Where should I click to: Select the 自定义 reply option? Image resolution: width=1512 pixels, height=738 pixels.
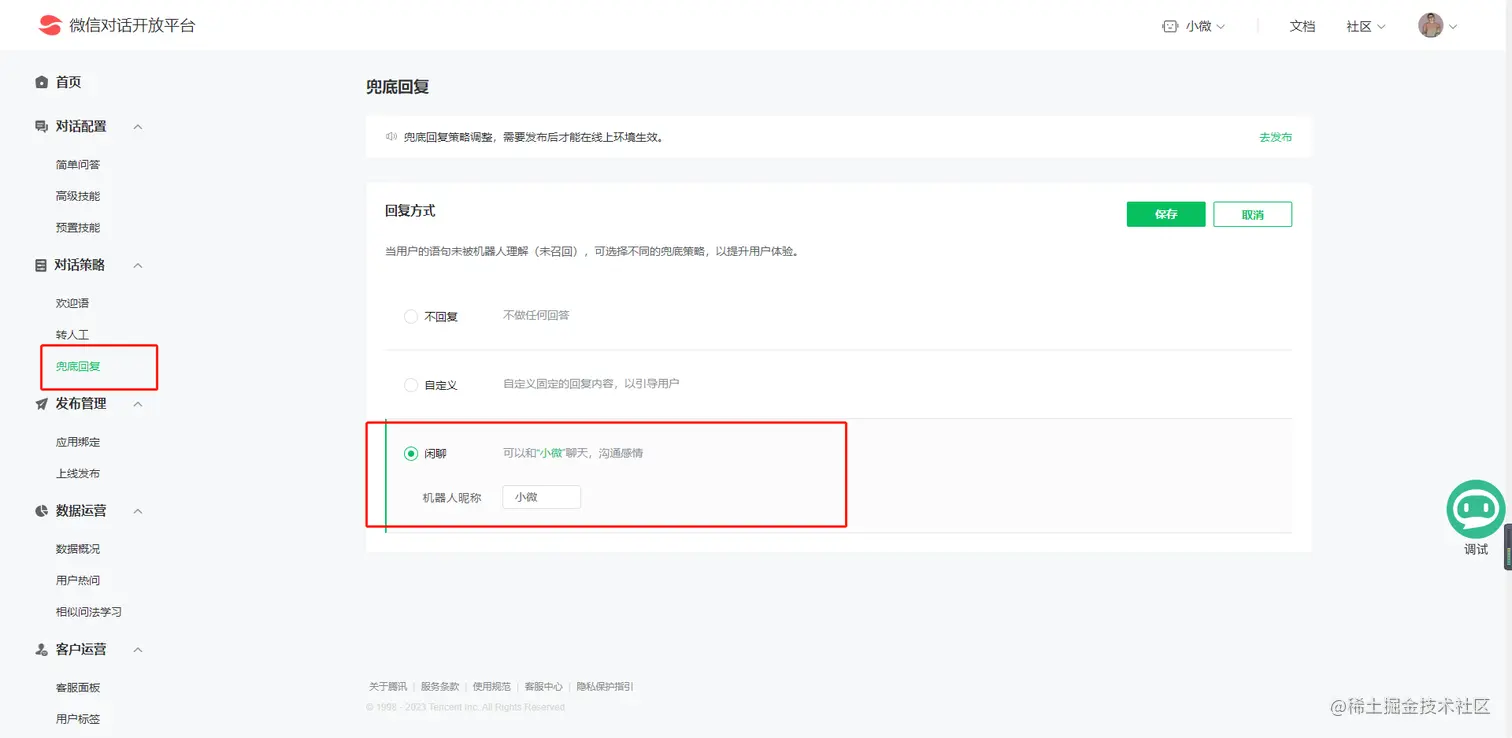pyautogui.click(x=411, y=384)
